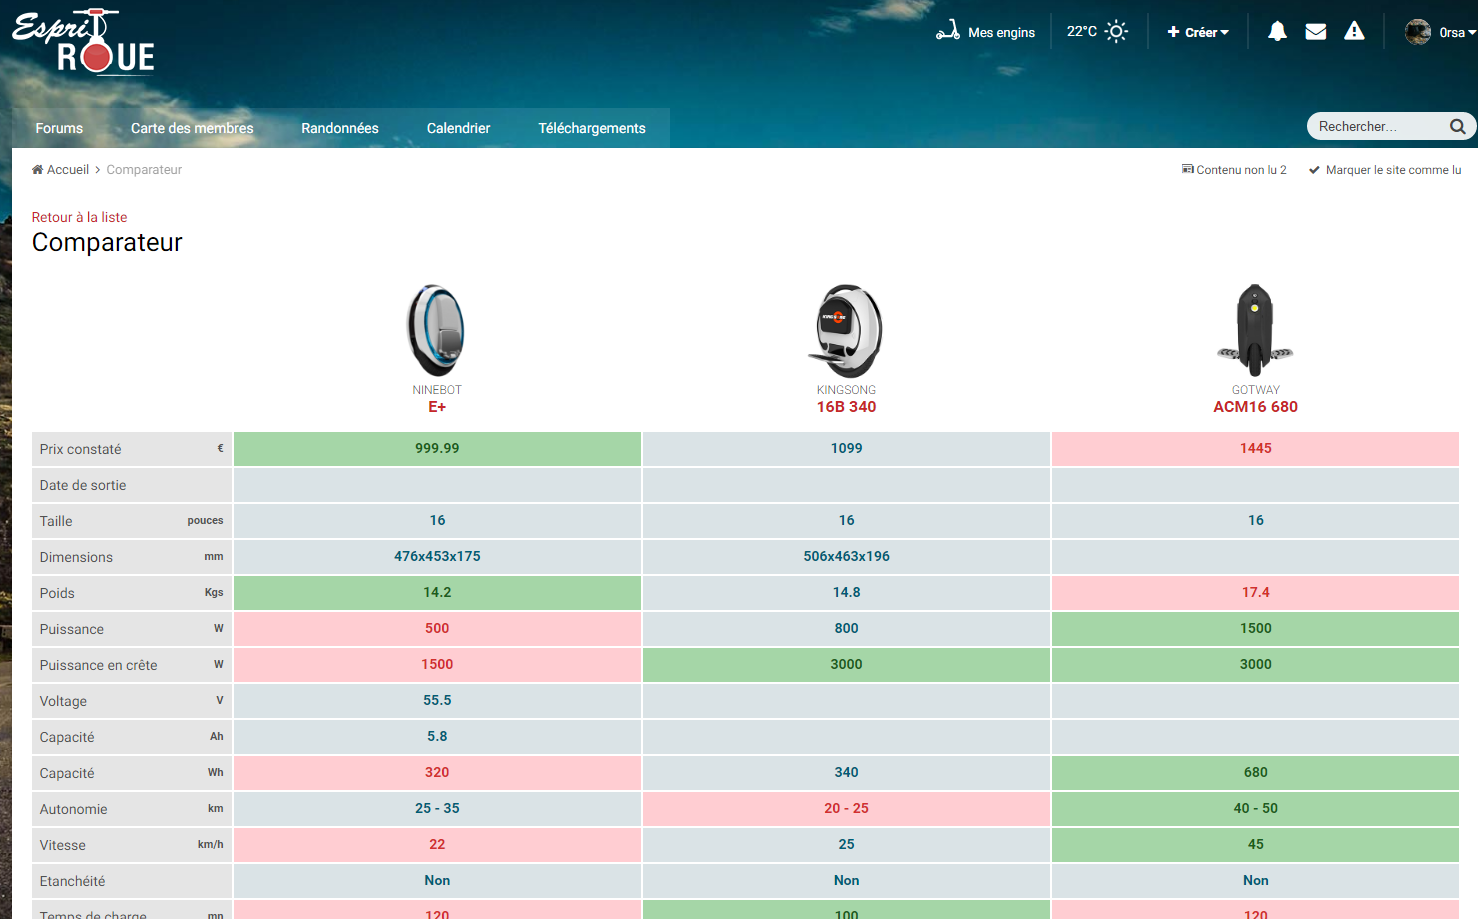Click the Gotway ACM16 wheel image

(1255, 330)
